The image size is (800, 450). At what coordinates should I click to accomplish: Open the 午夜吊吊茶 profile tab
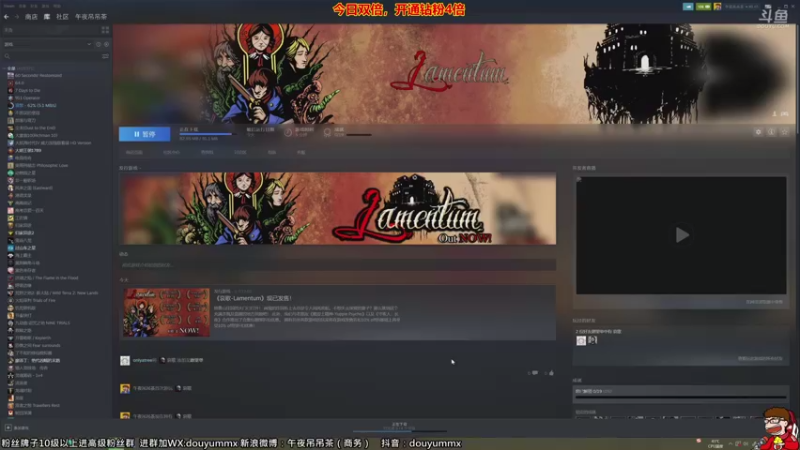pos(91,17)
